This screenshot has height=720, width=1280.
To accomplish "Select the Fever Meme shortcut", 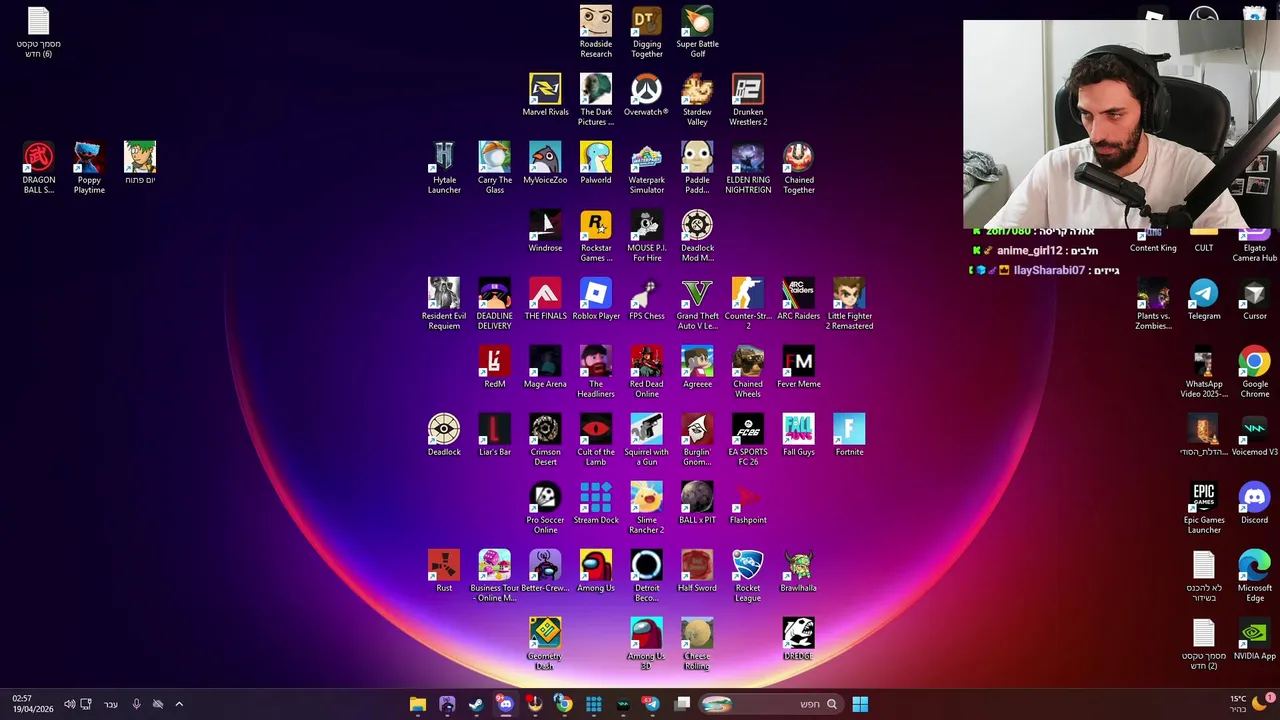I will pyautogui.click(x=799, y=367).
